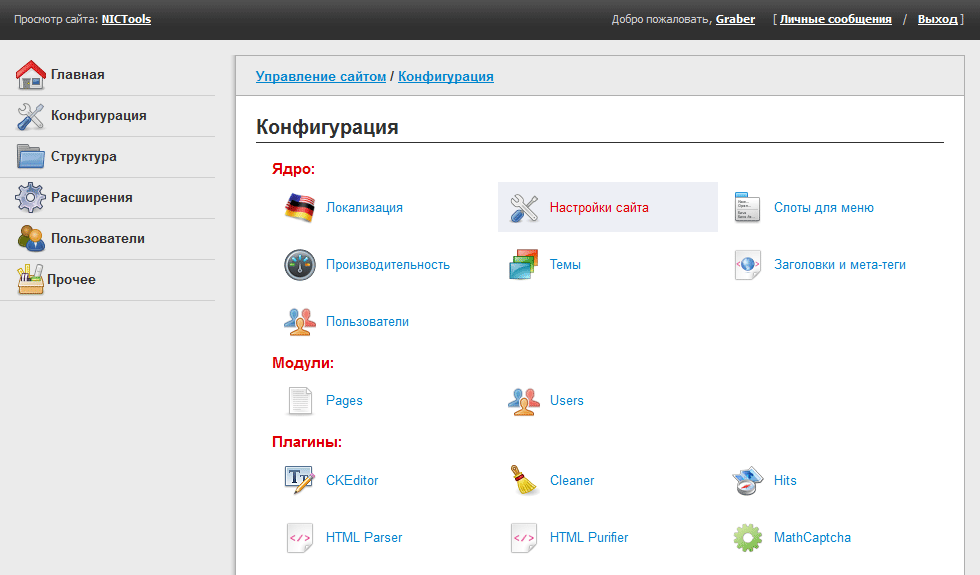This screenshot has height=575, width=980.
Task: Click the Hits compass icon
Action: (x=748, y=480)
